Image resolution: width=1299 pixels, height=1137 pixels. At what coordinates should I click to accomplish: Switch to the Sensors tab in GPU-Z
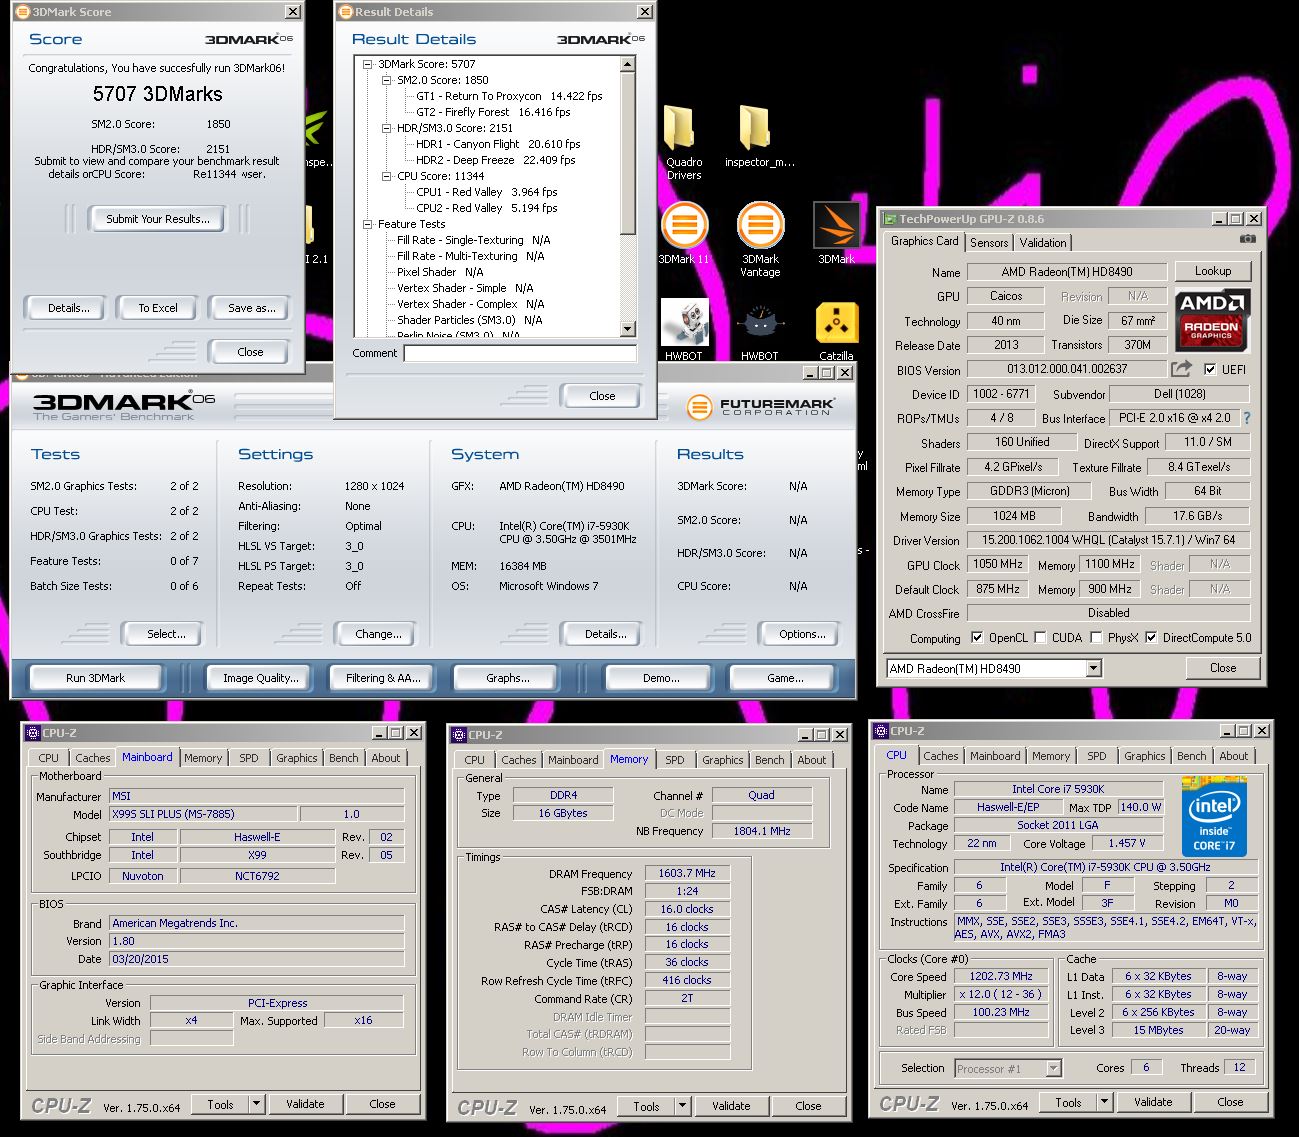click(x=989, y=243)
